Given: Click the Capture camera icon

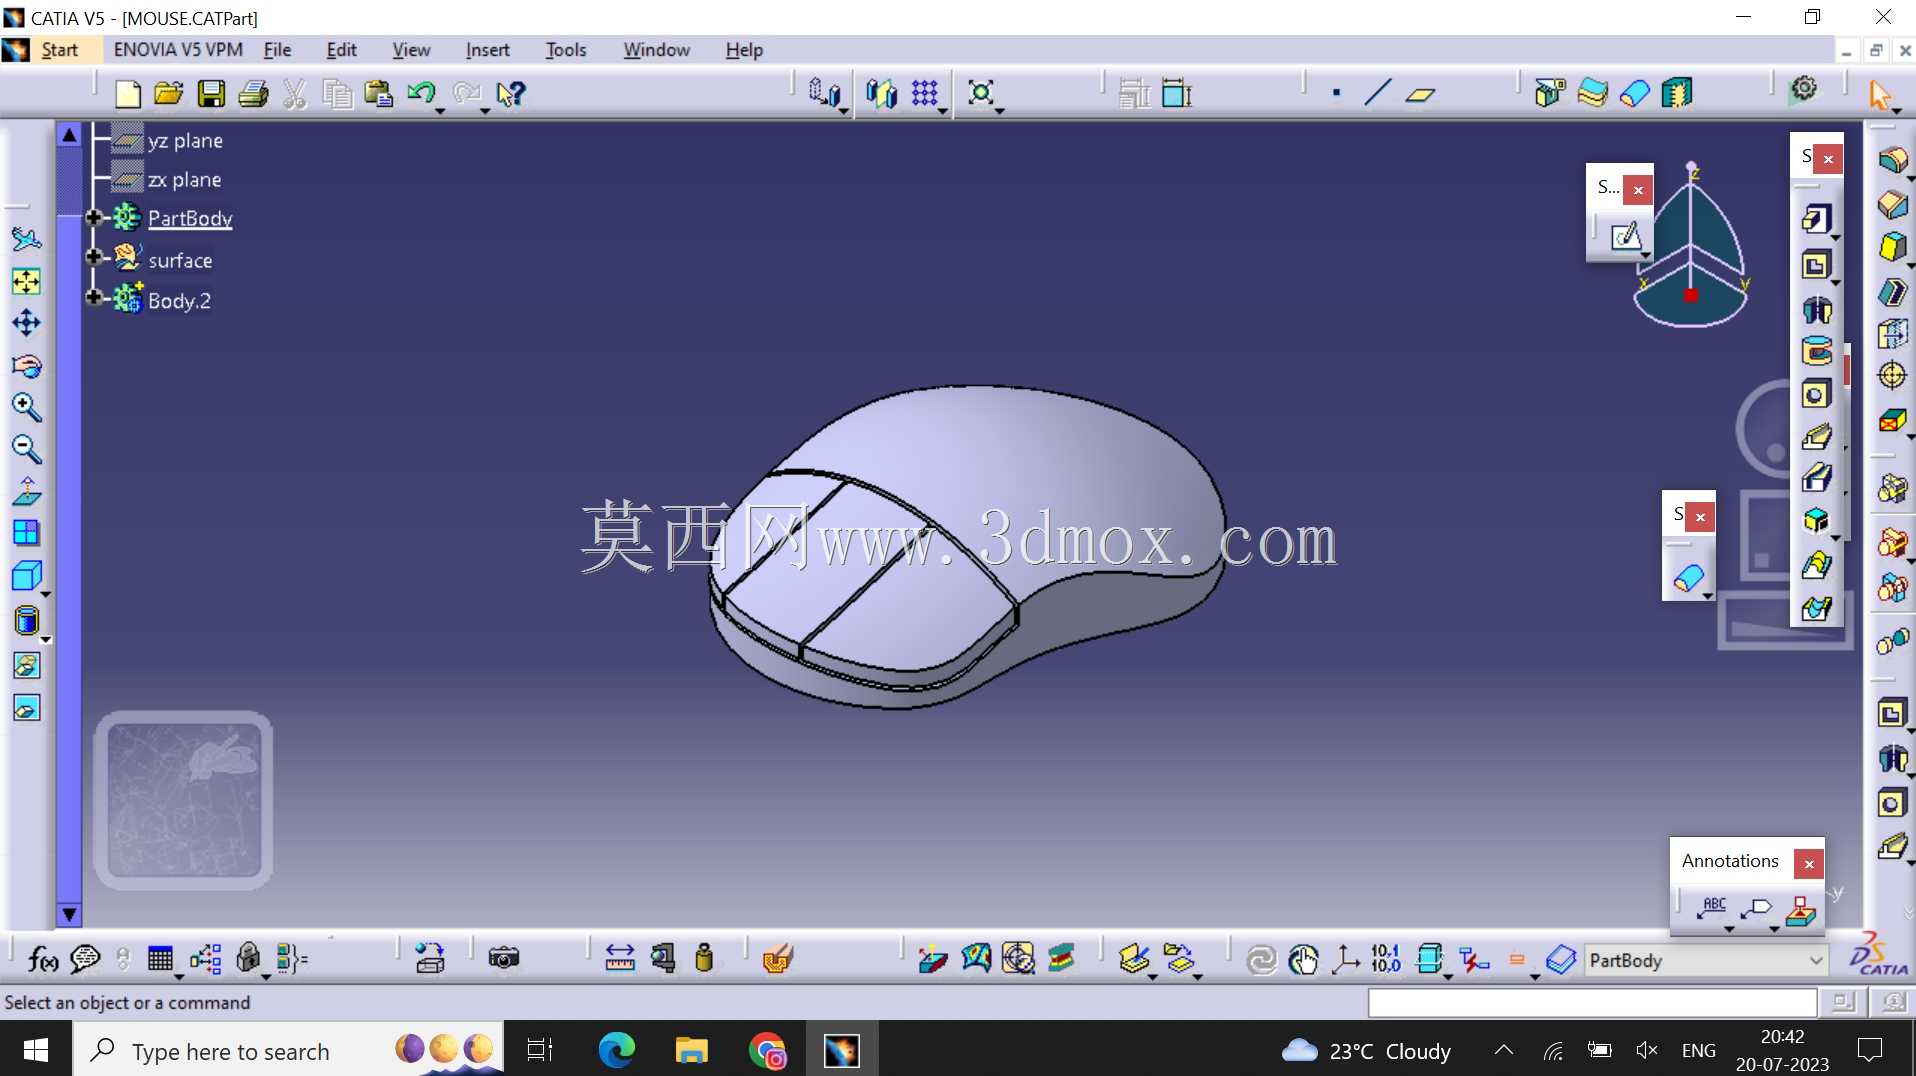Looking at the screenshot, I should click(x=504, y=958).
